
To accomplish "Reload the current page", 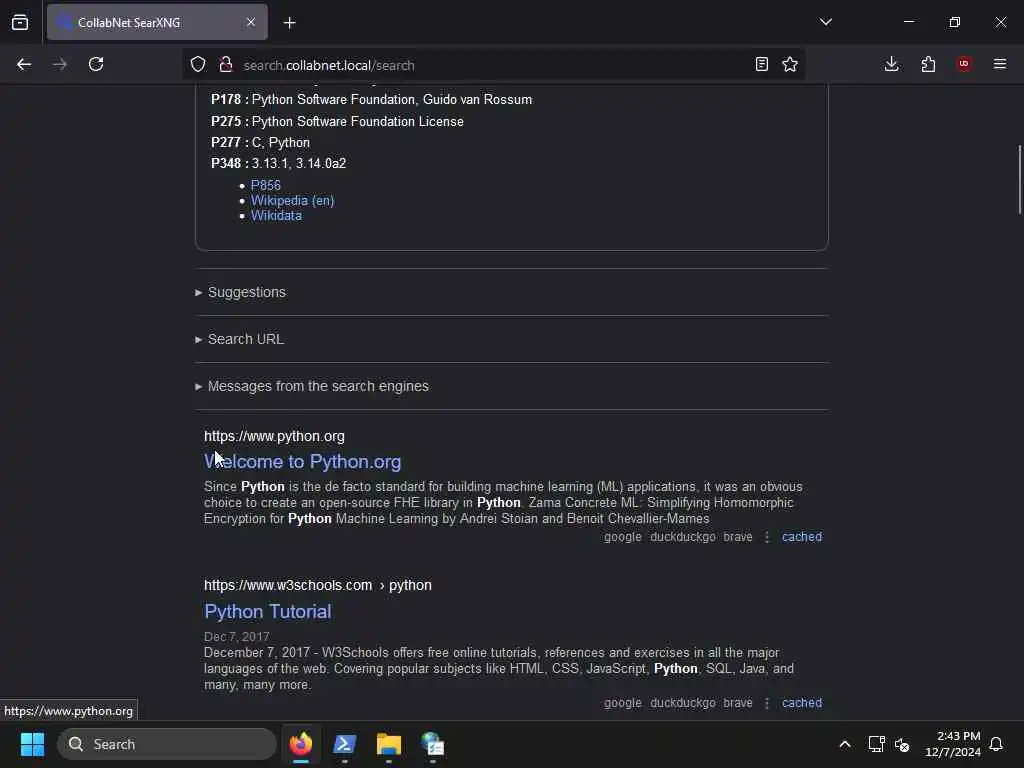I will [96, 65].
